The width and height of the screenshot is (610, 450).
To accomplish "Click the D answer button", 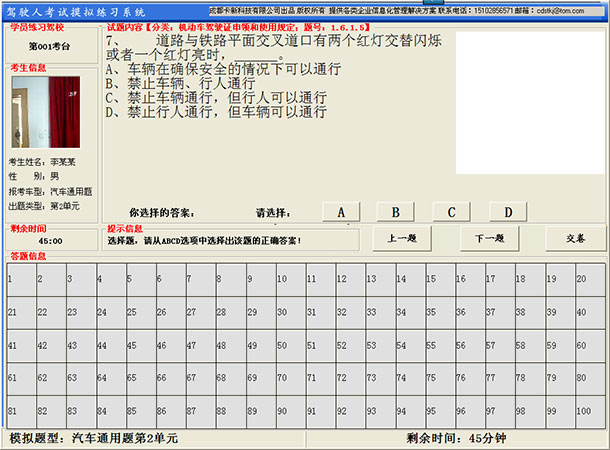I will (508, 212).
